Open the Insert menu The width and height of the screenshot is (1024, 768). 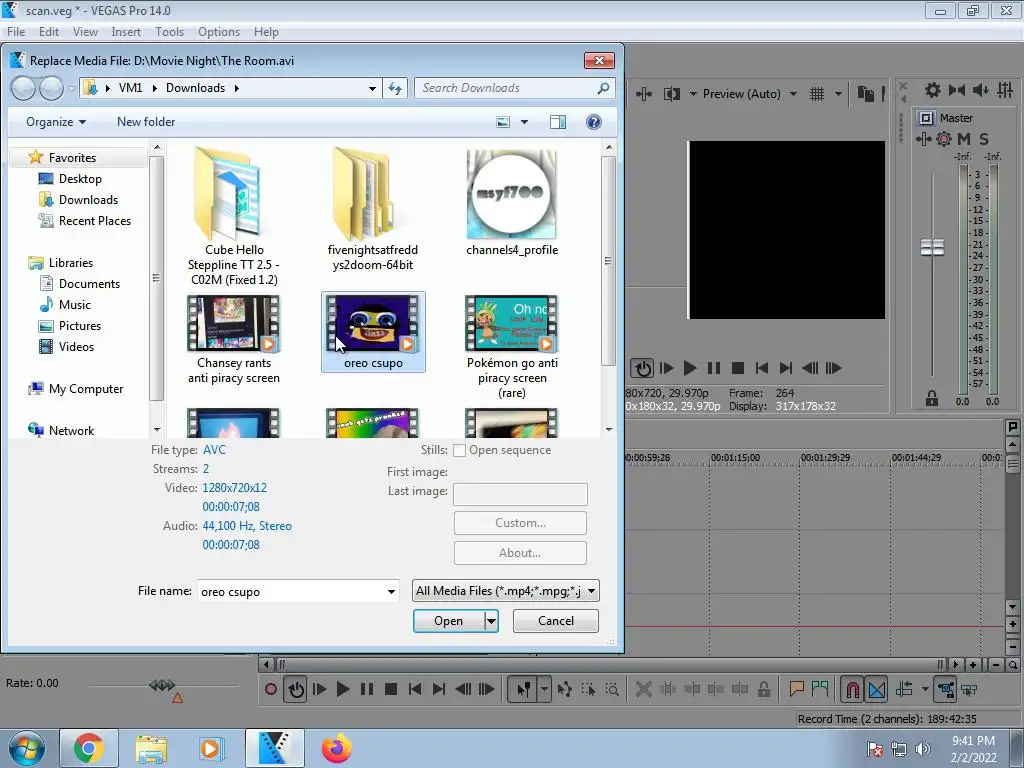pos(126,31)
